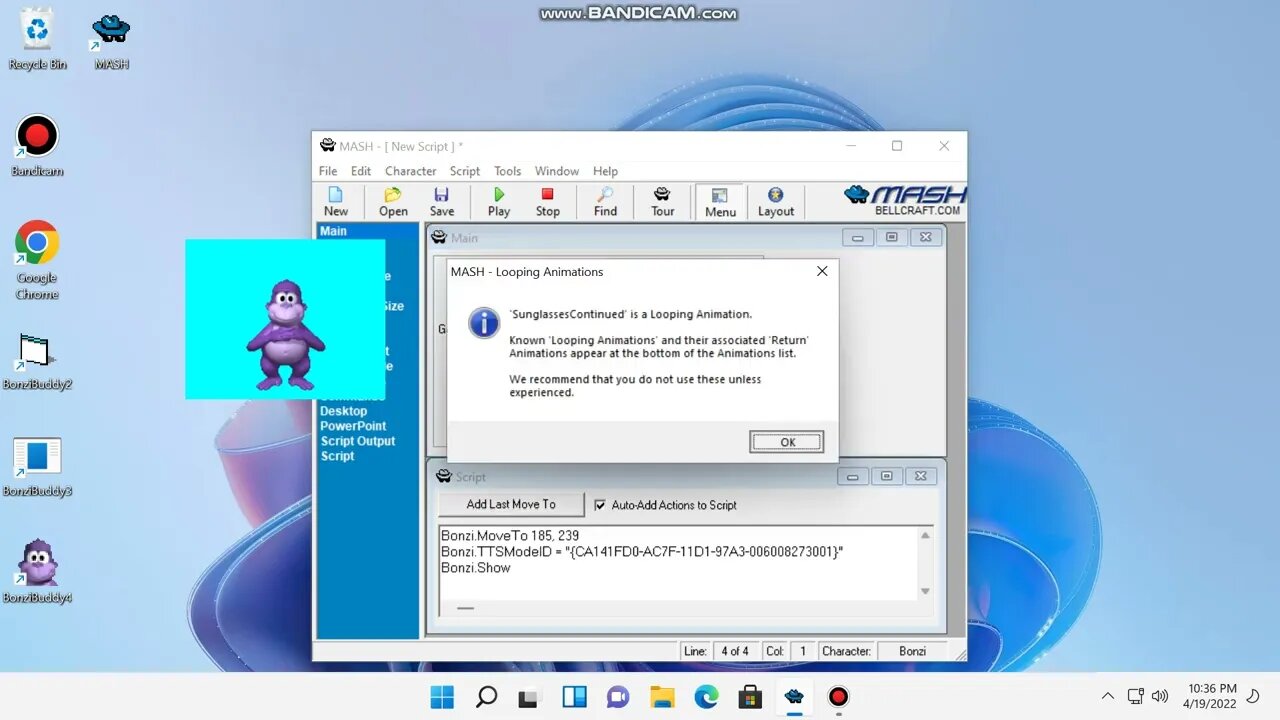This screenshot has width=1280, height=720.
Task: Close the Looping Animations dialog
Action: [x=822, y=271]
